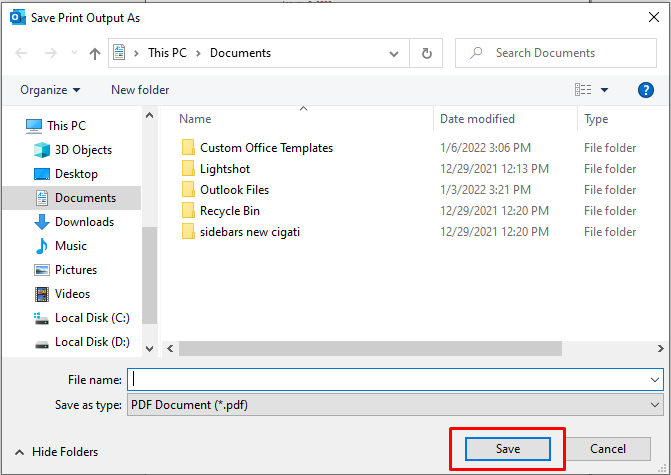This screenshot has height=475, width=671.
Task: Select the Outlook Files folder
Action: pyautogui.click(x=234, y=190)
